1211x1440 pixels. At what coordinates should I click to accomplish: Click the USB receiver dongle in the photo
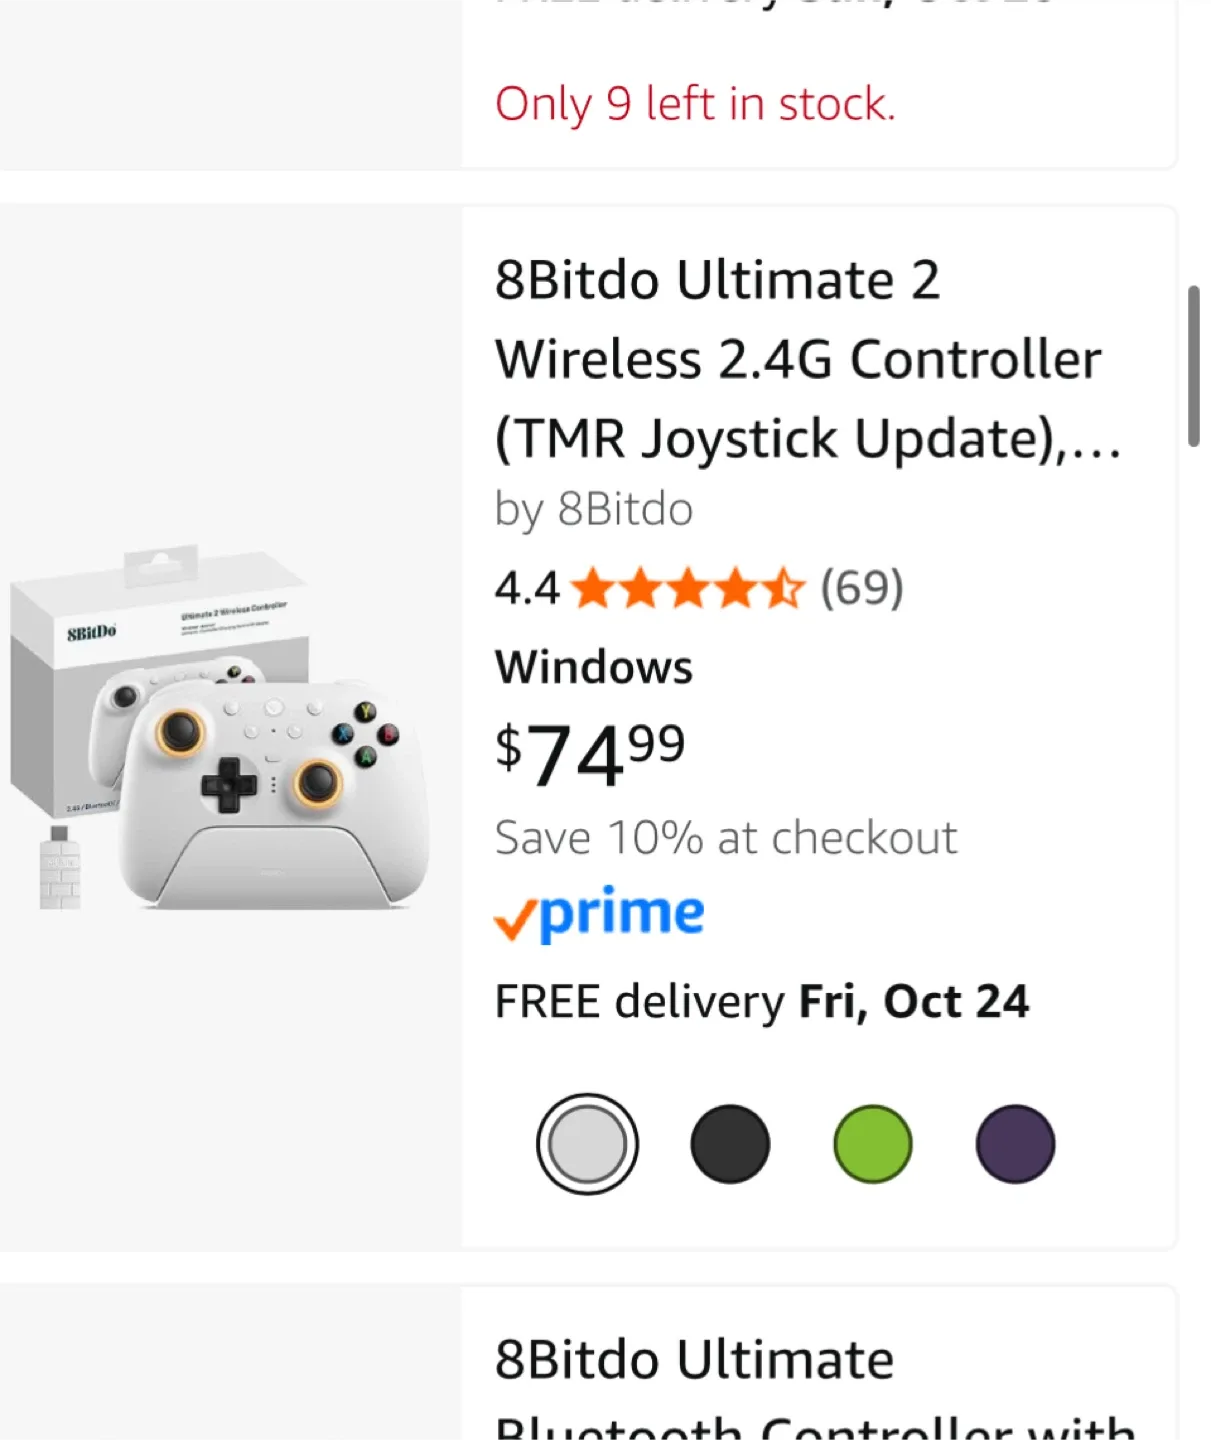click(x=60, y=868)
